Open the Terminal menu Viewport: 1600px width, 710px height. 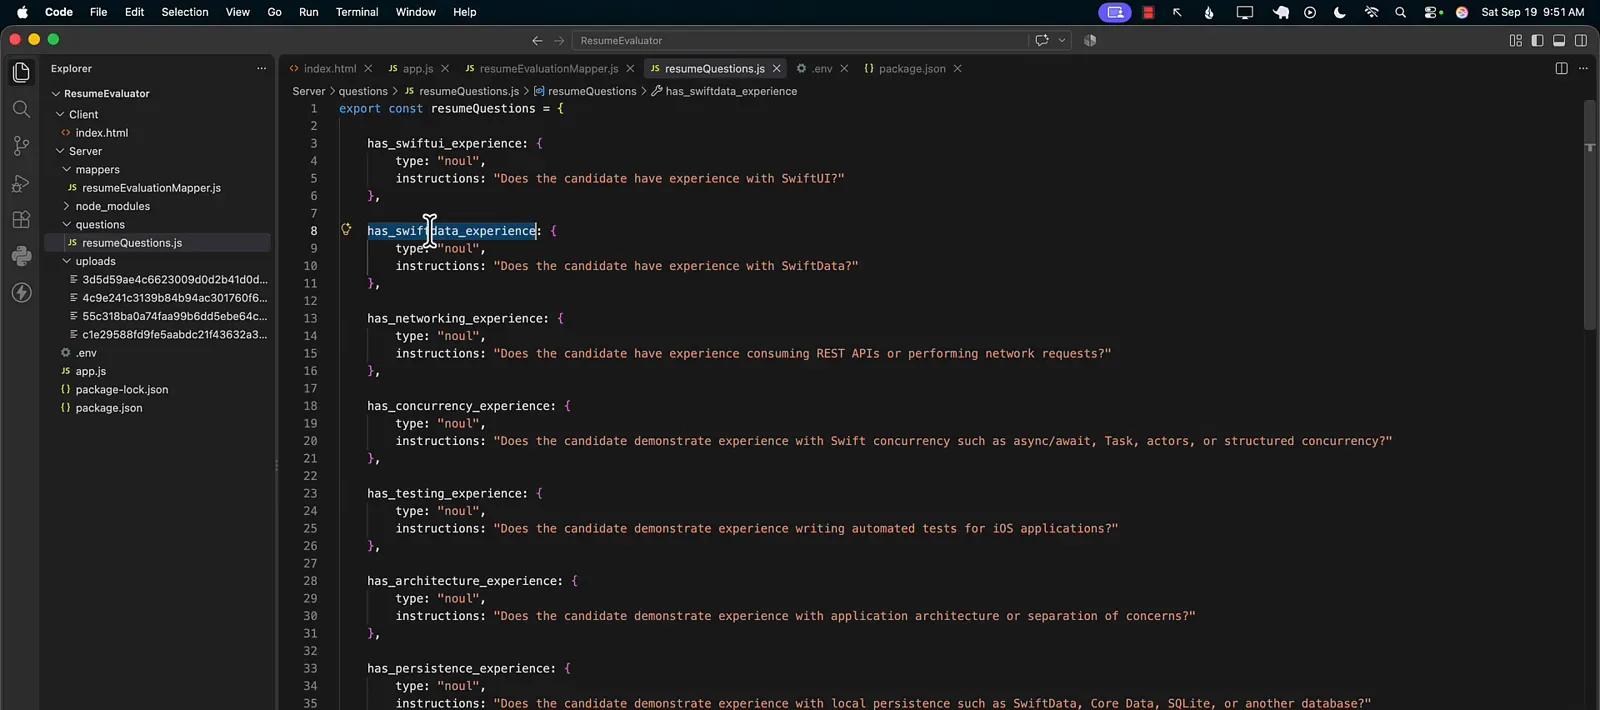[x=357, y=12]
